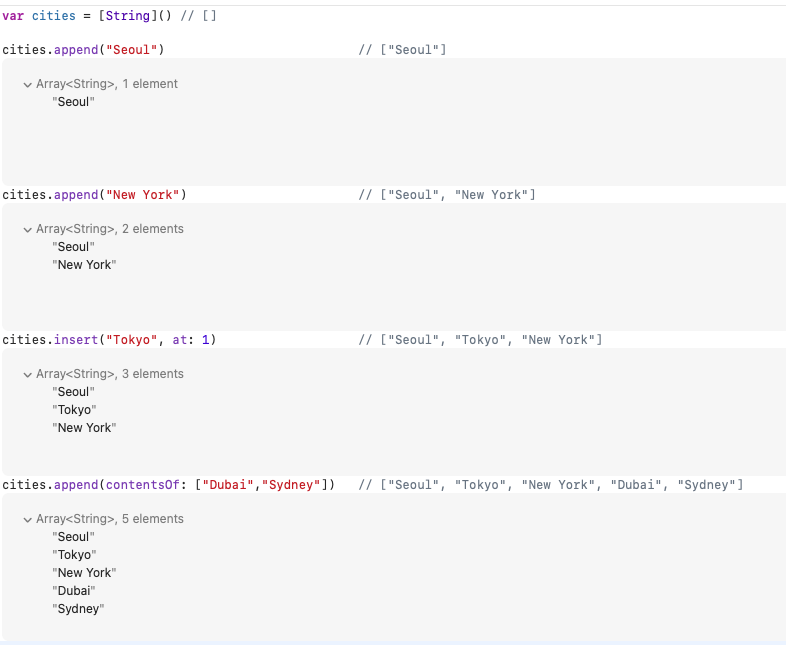Select "Array<String>, 2 elements" header
Image resolution: width=786 pixels, height=645 pixels.
(x=110, y=229)
